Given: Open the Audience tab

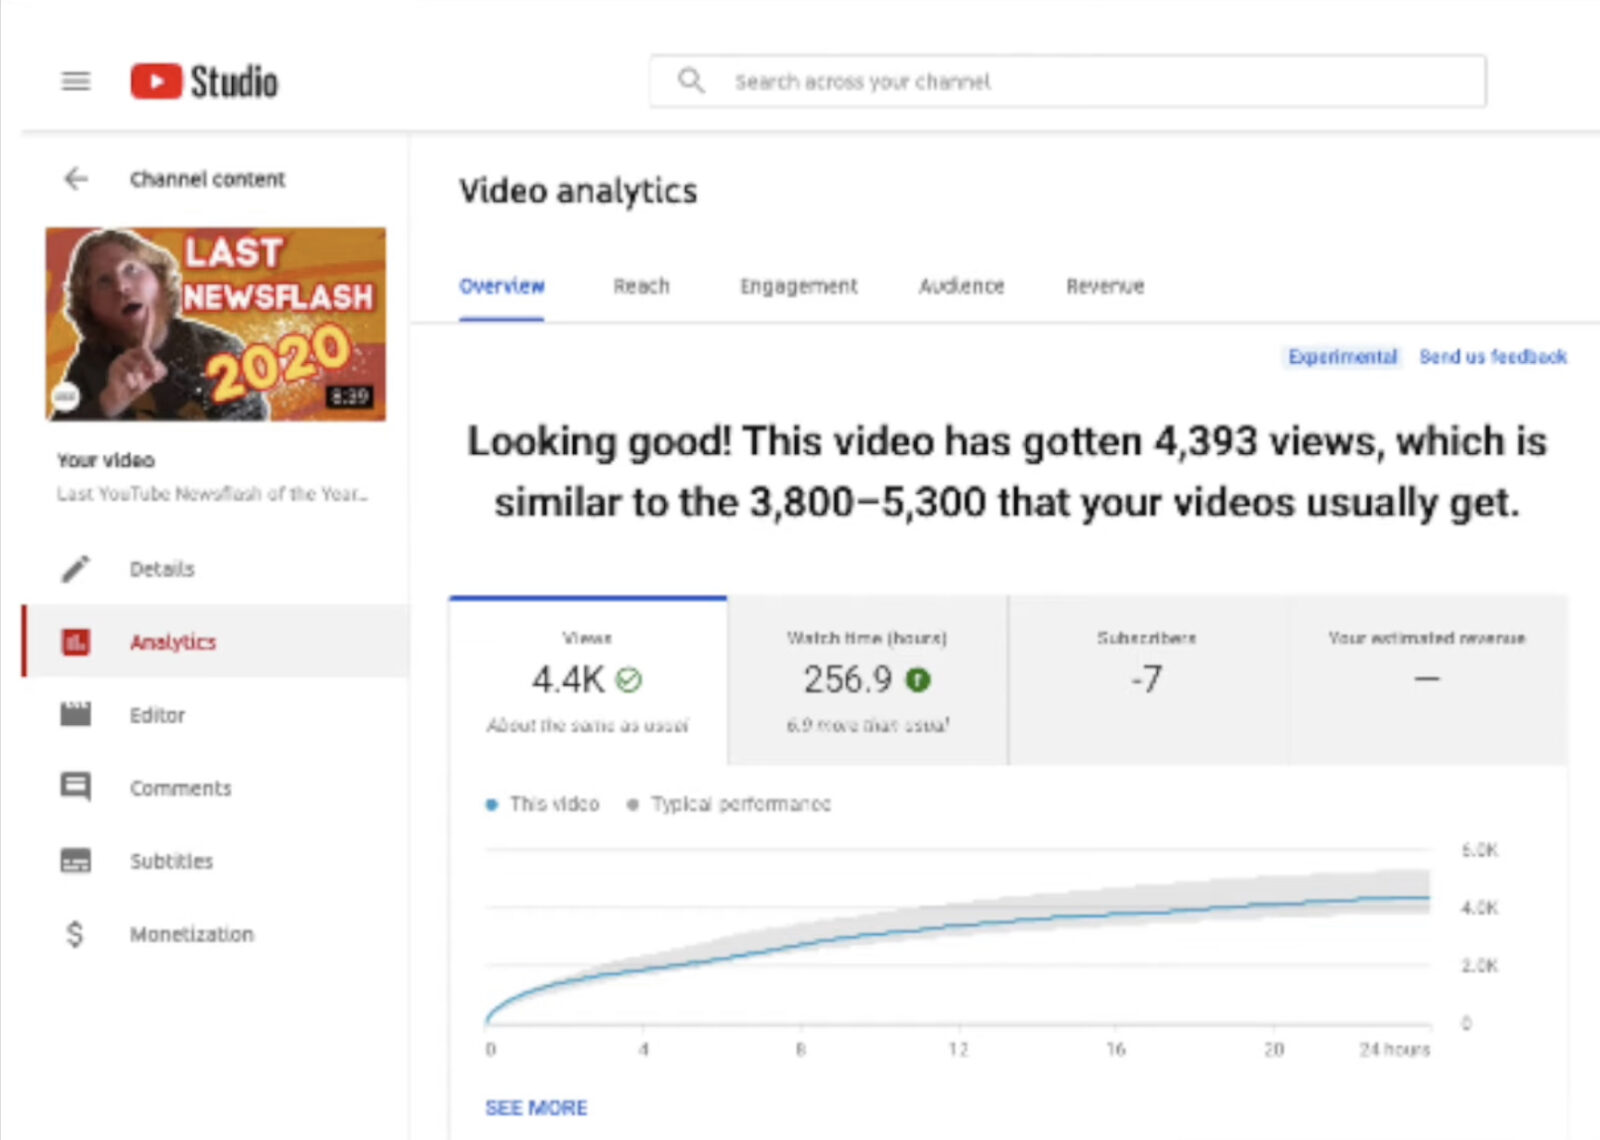Looking at the screenshot, I should [960, 286].
